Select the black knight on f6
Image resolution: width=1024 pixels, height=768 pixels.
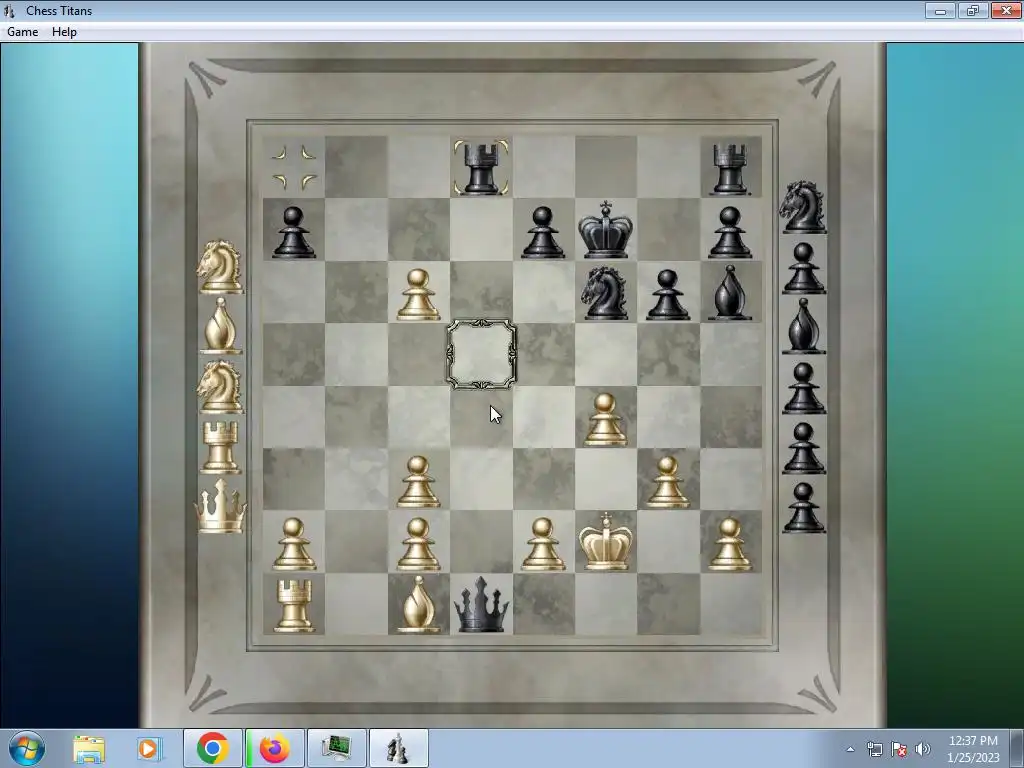click(604, 294)
